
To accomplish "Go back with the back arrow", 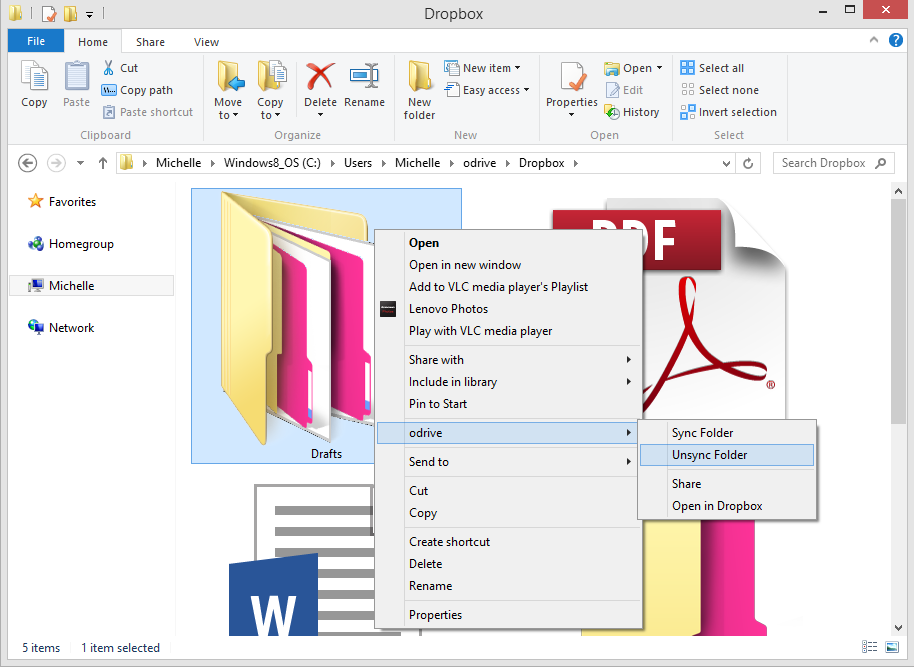I will (x=27, y=163).
